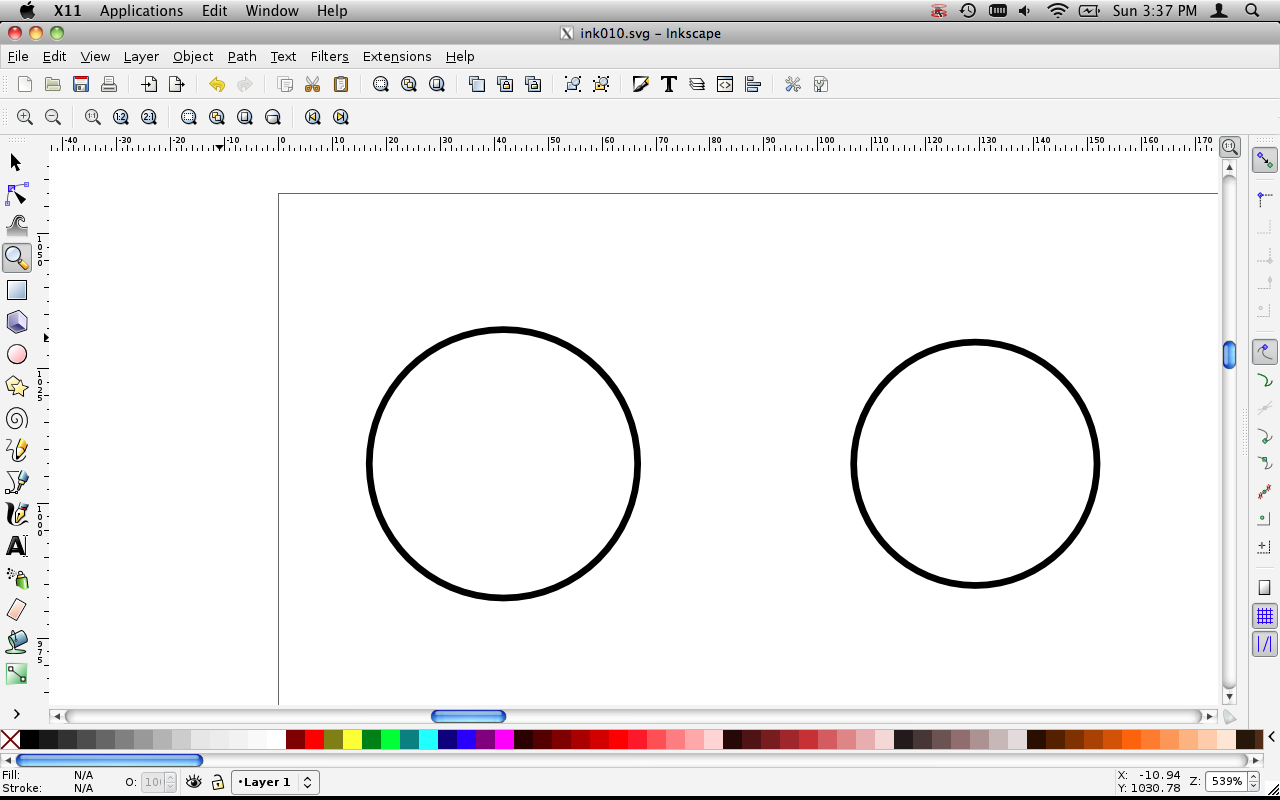Click the Export icon
Screen dimensions: 1280x800
tap(177, 84)
